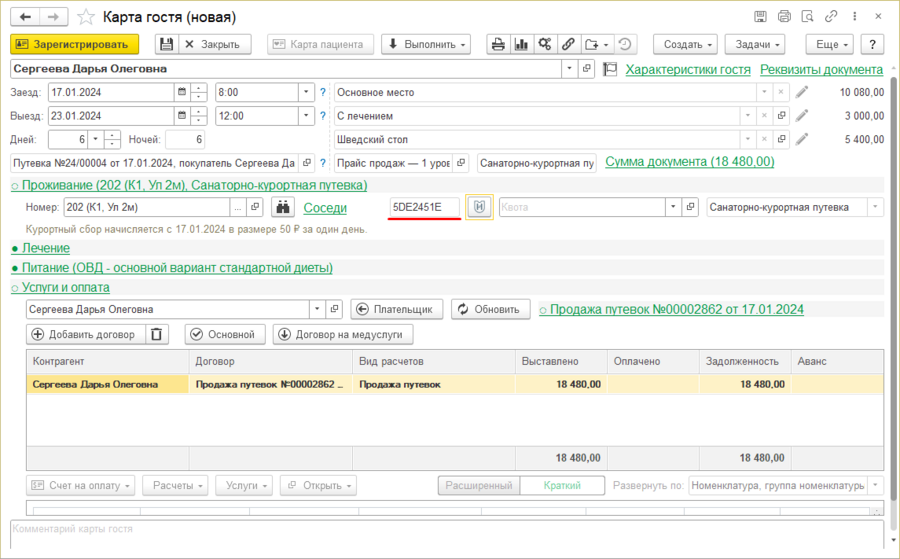Expand the Лечение section

[x=40, y=248]
